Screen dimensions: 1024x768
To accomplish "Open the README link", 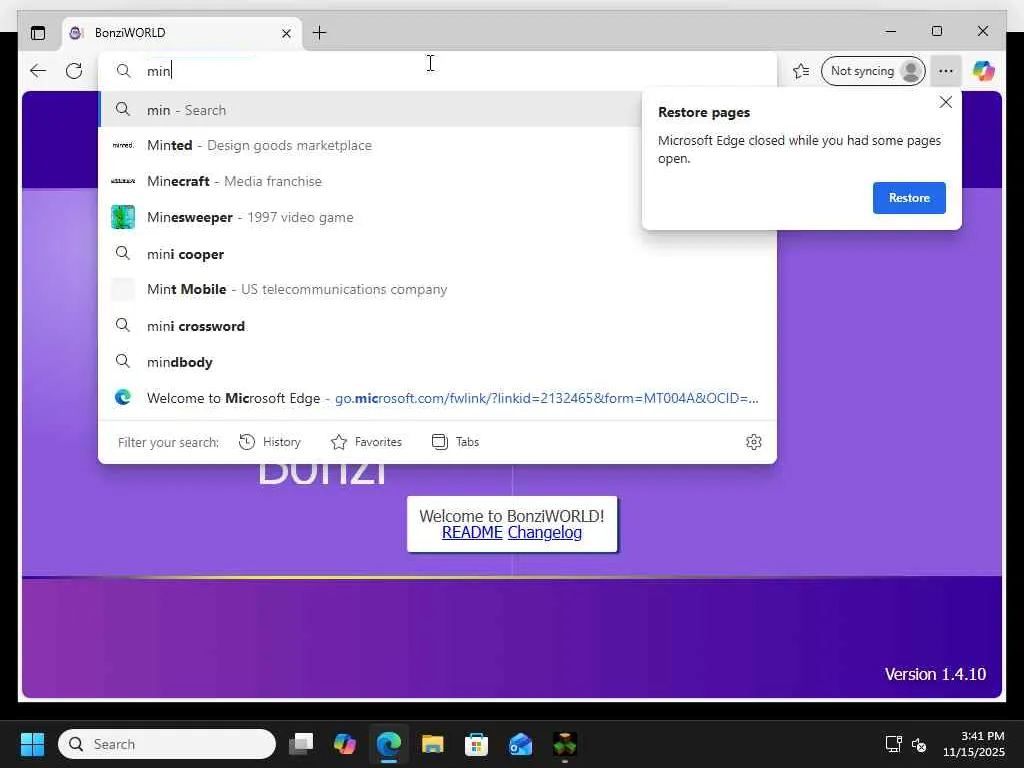I will (x=472, y=533).
